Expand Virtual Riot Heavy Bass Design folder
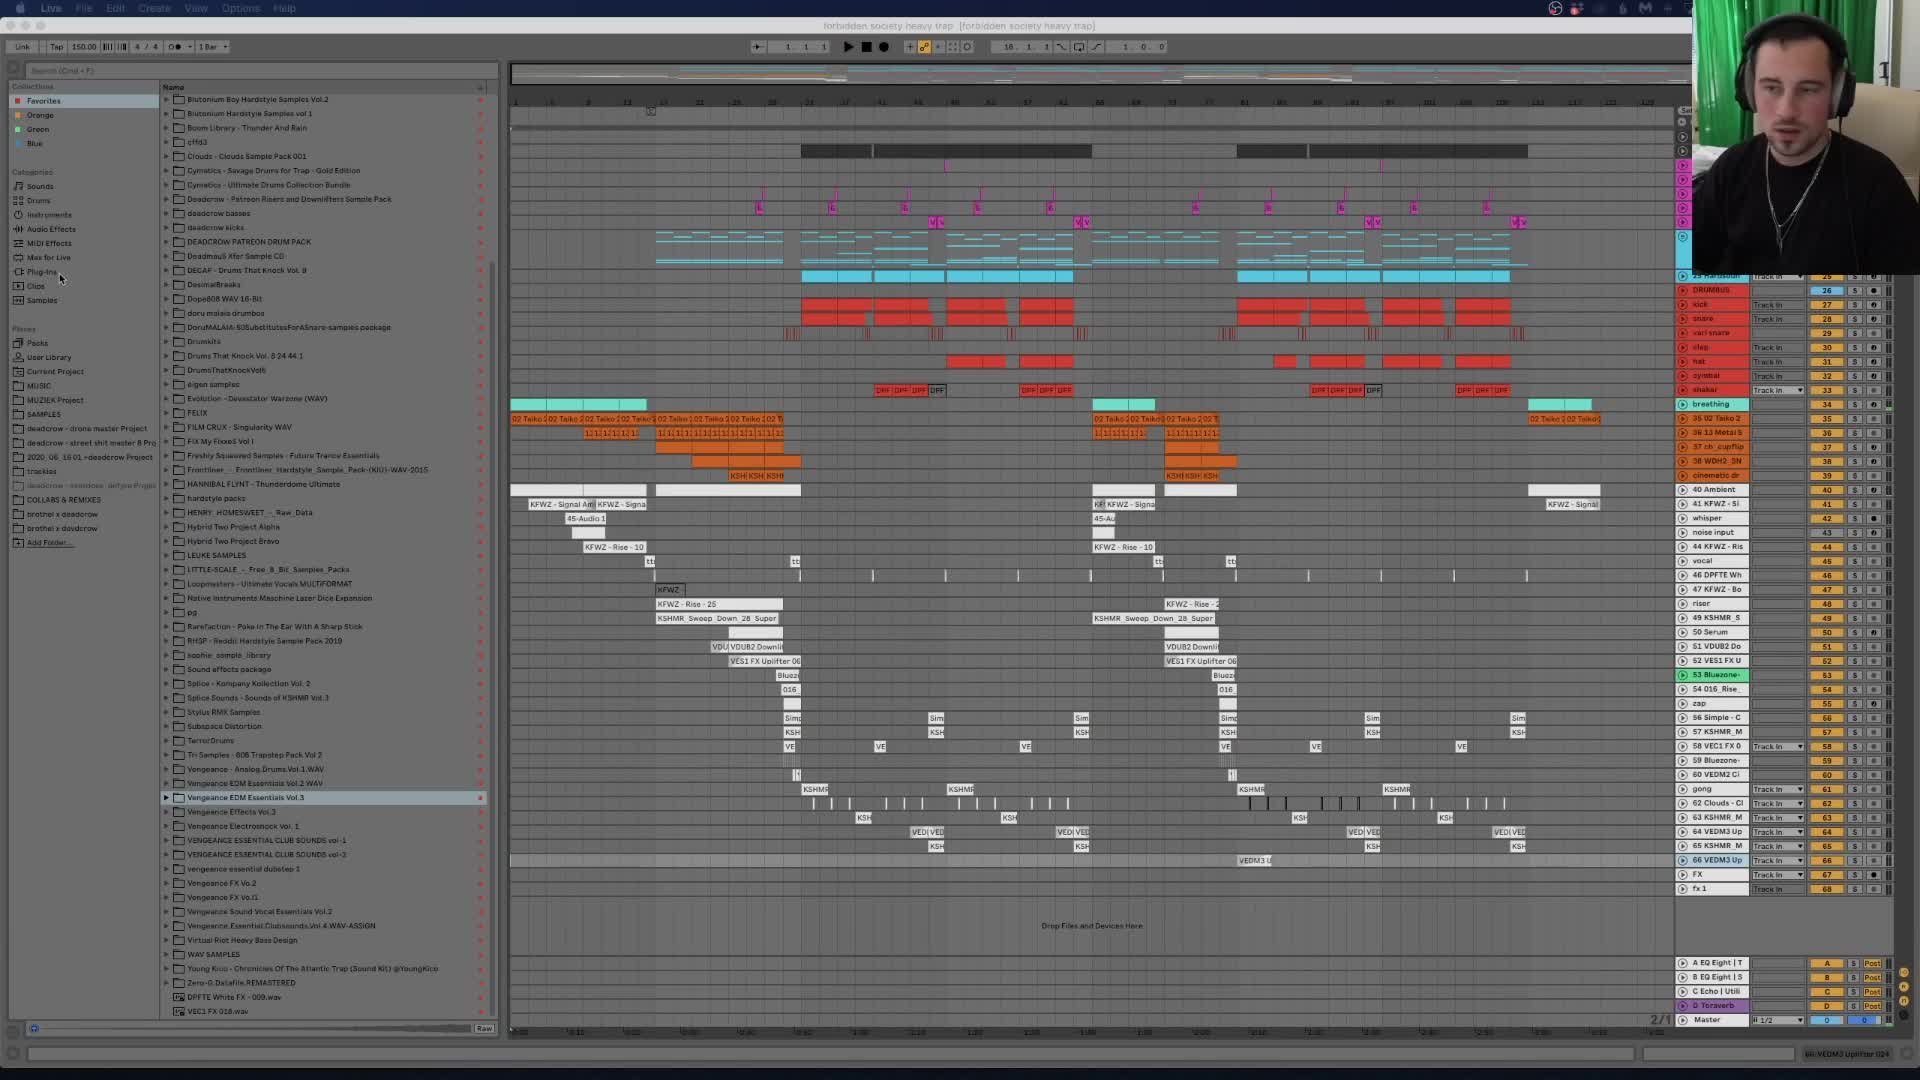The height and width of the screenshot is (1080, 1920). (166, 940)
